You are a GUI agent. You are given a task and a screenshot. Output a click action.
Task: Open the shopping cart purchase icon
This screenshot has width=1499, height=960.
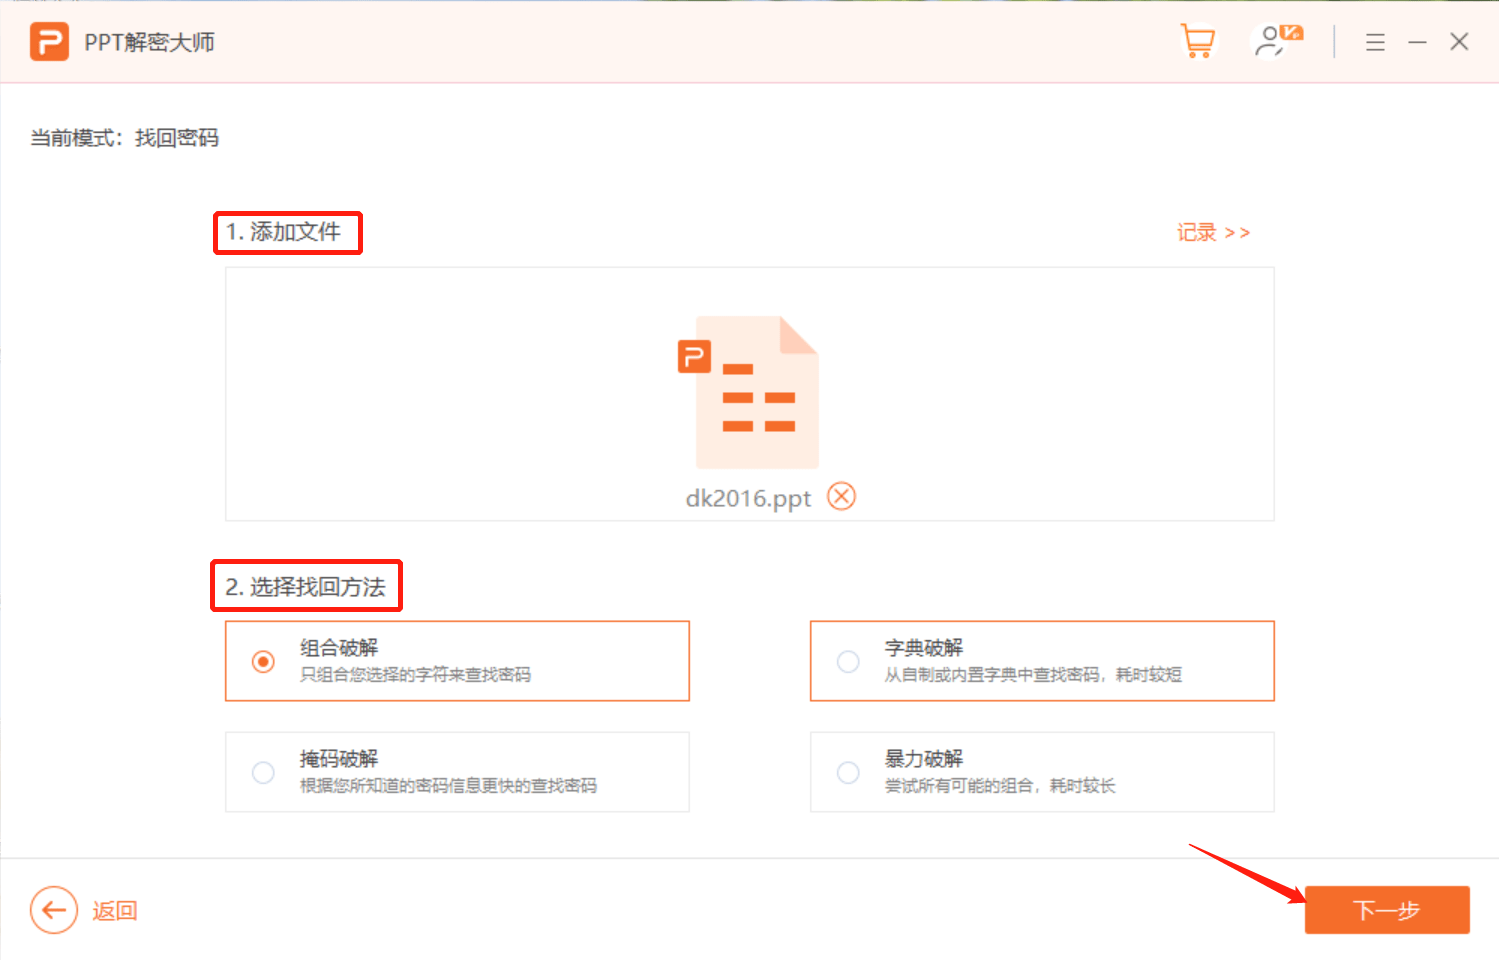tap(1197, 42)
